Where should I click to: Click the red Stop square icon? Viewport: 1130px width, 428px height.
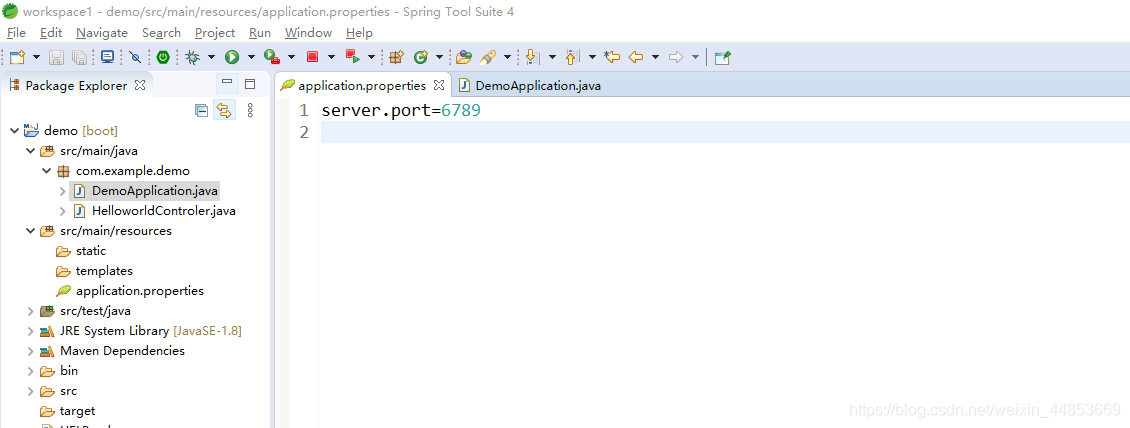click(x=312, y=57)
